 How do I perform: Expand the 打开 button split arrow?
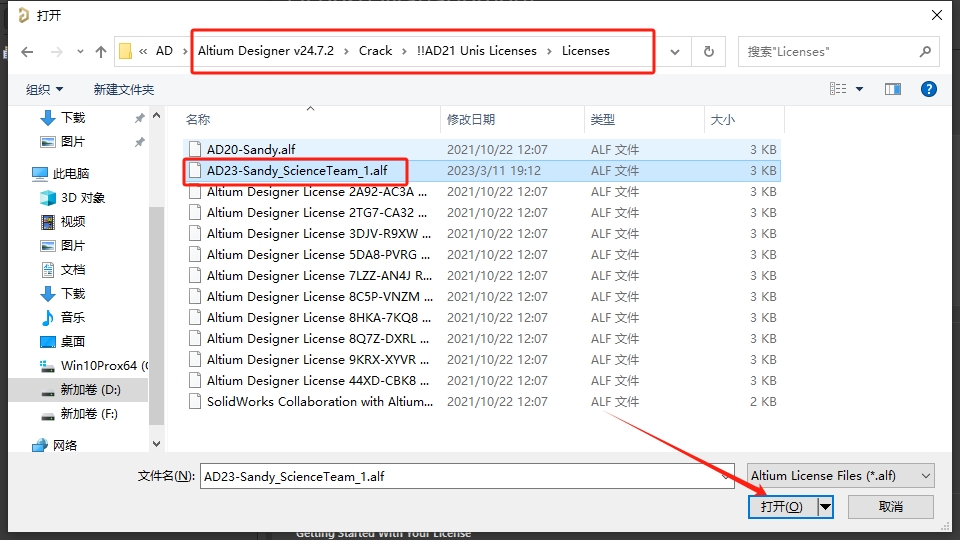tap(825, 507)
